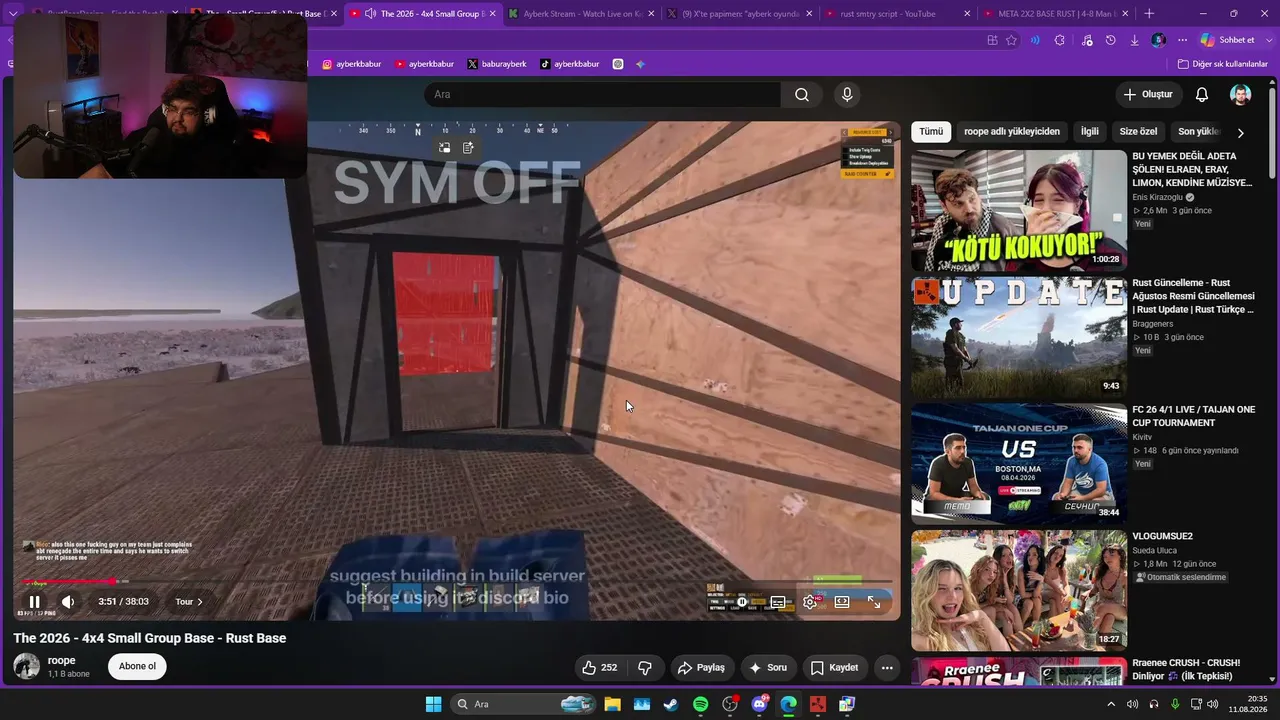Open the YouTube notifications bell

(x=1202, y=94)
